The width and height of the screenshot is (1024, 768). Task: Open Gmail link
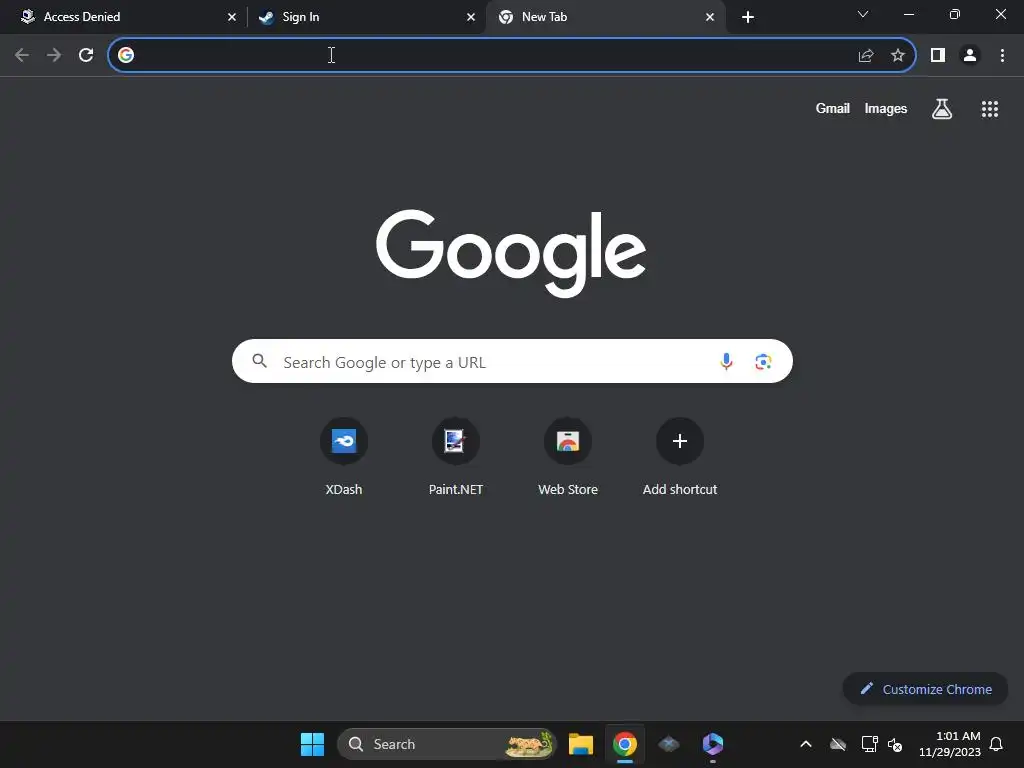pos(833,108)
